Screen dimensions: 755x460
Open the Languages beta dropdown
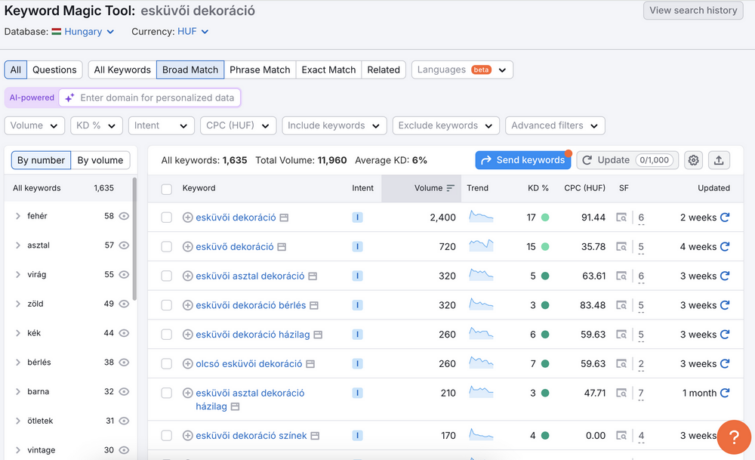tap(462, 70)
